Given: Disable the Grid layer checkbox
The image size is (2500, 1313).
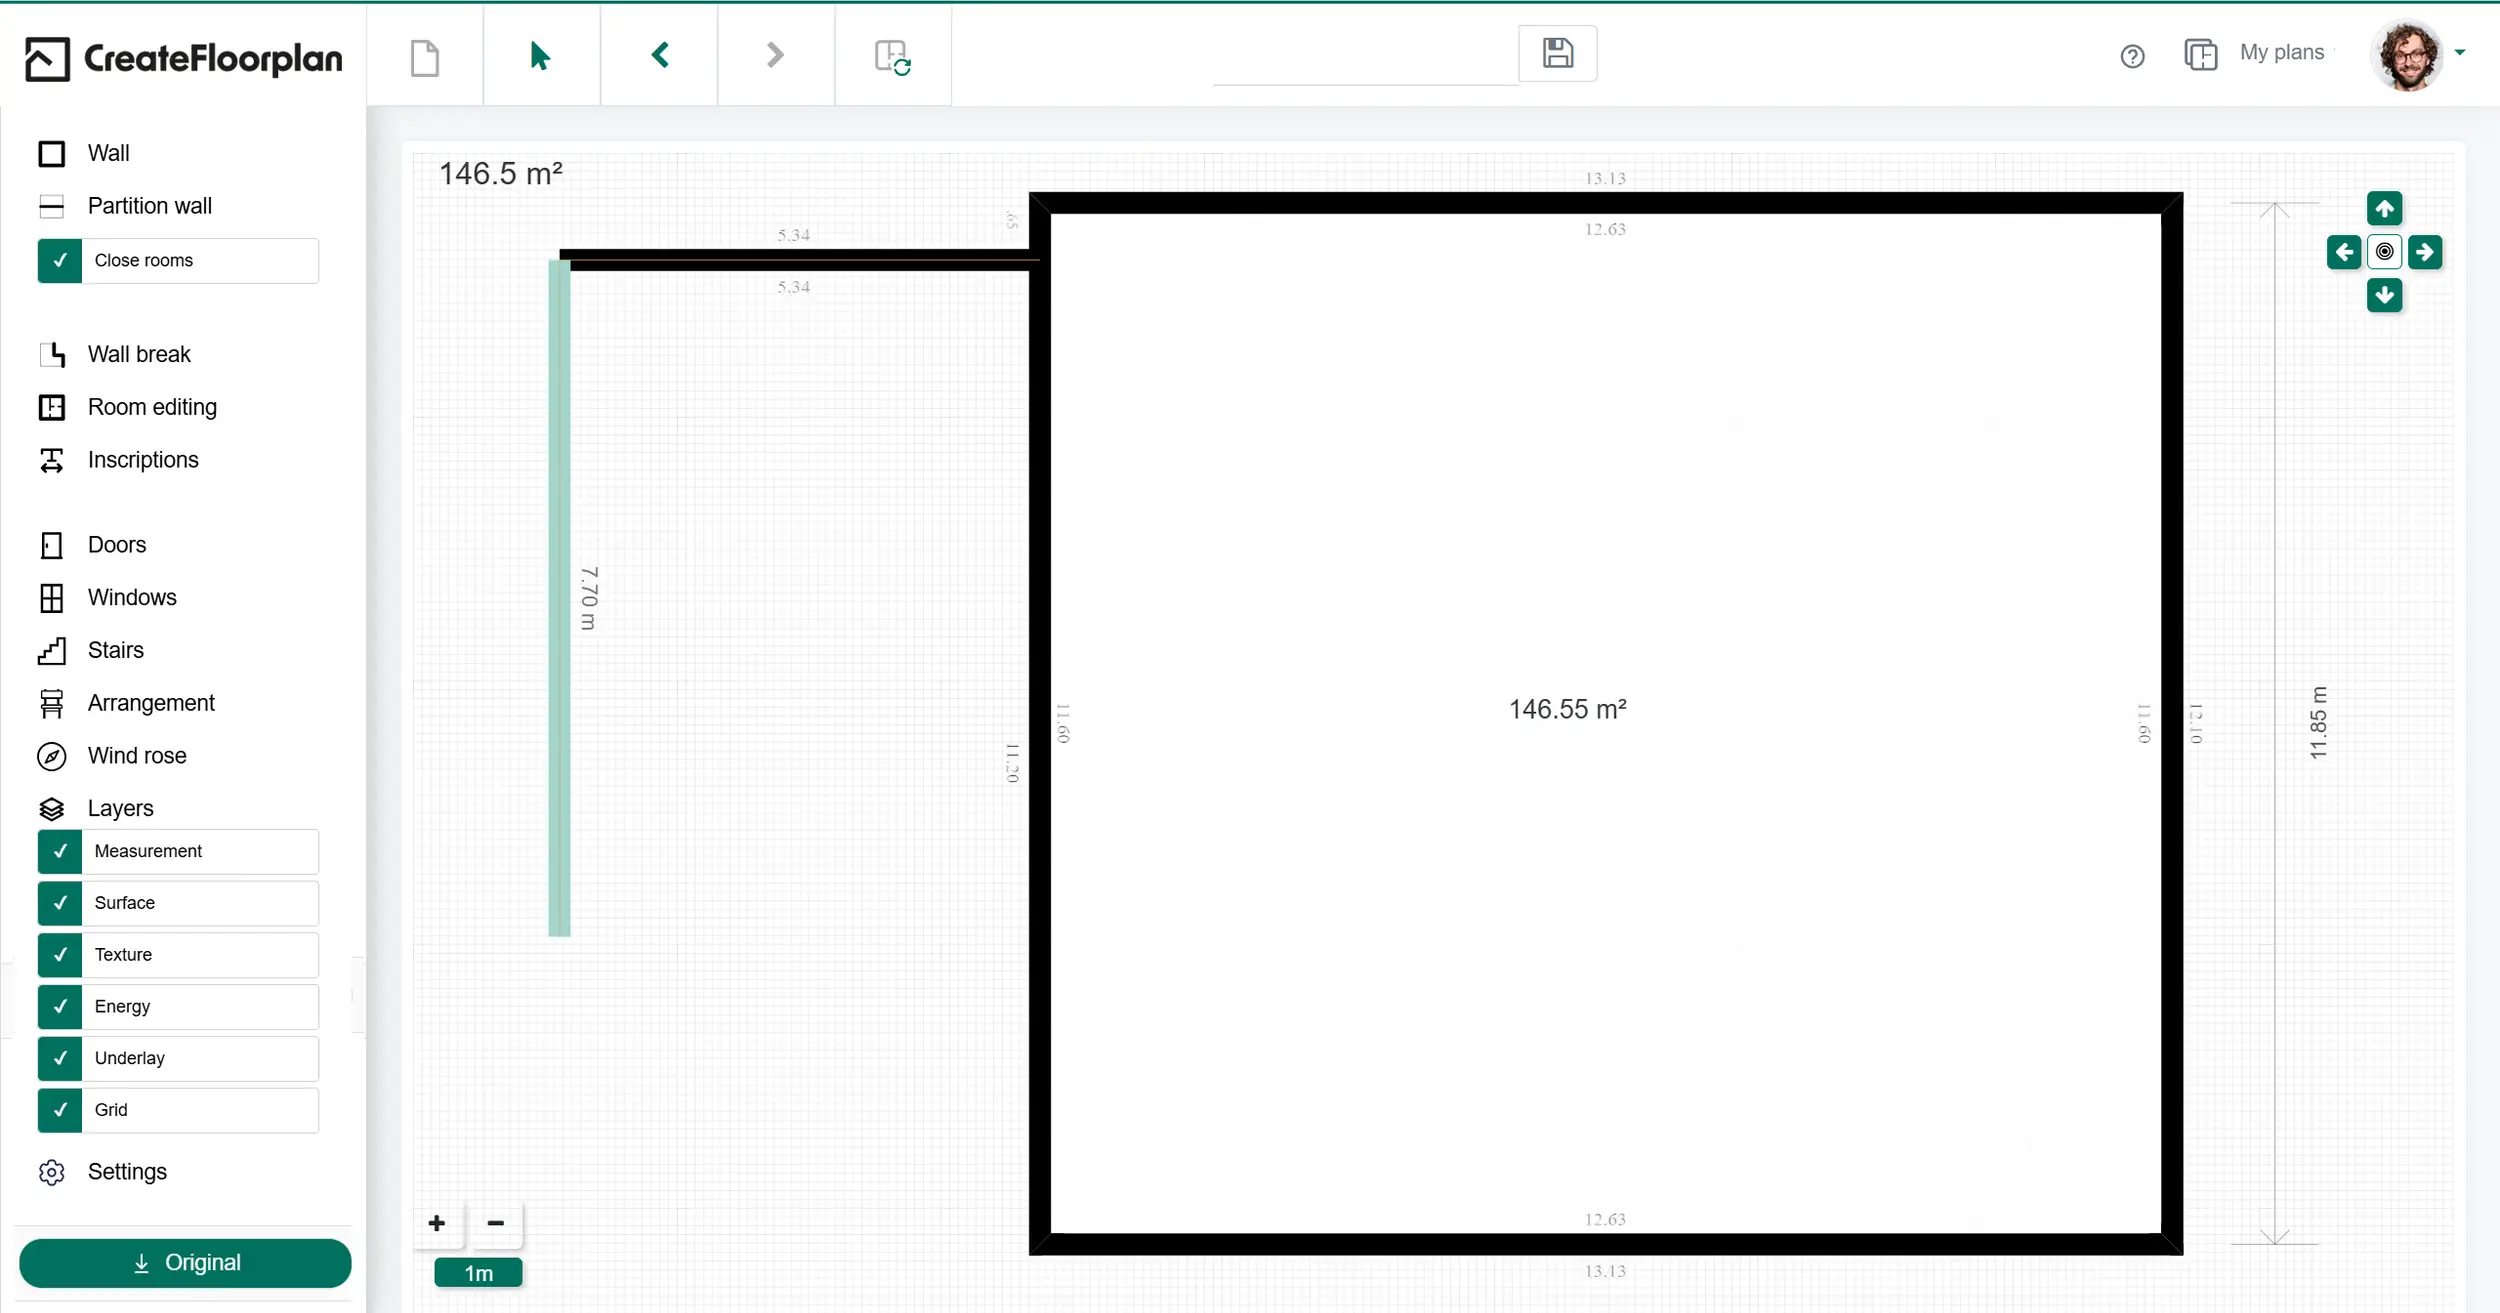Looking at the screenshot, I should [60, 1110].
